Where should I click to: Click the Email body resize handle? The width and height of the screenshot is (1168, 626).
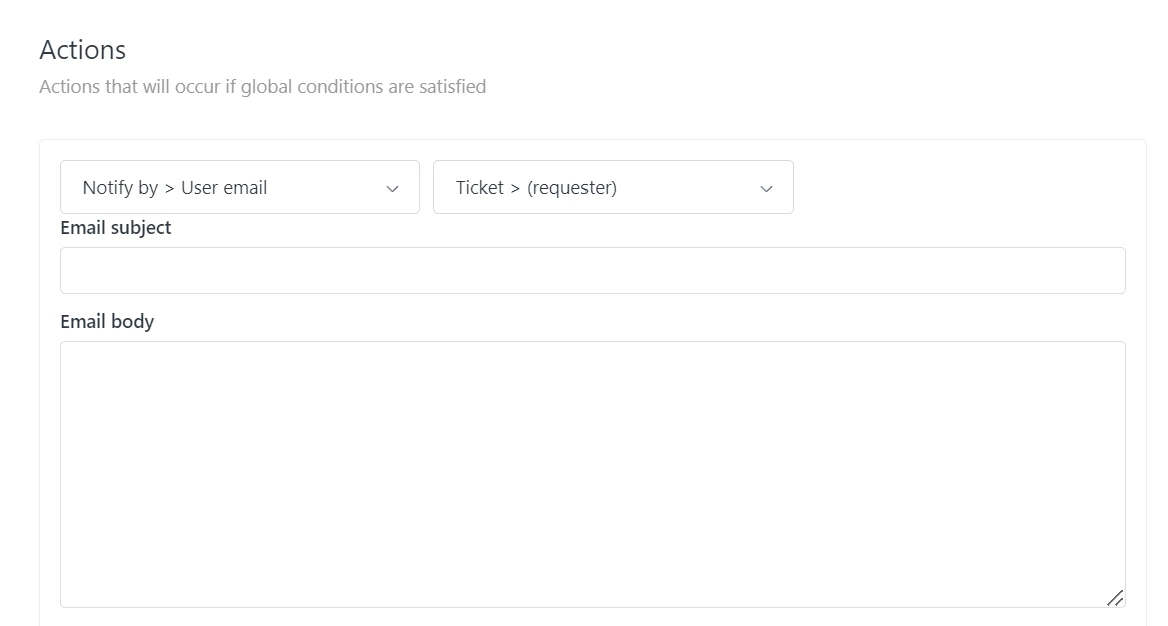coord(1114,597)
